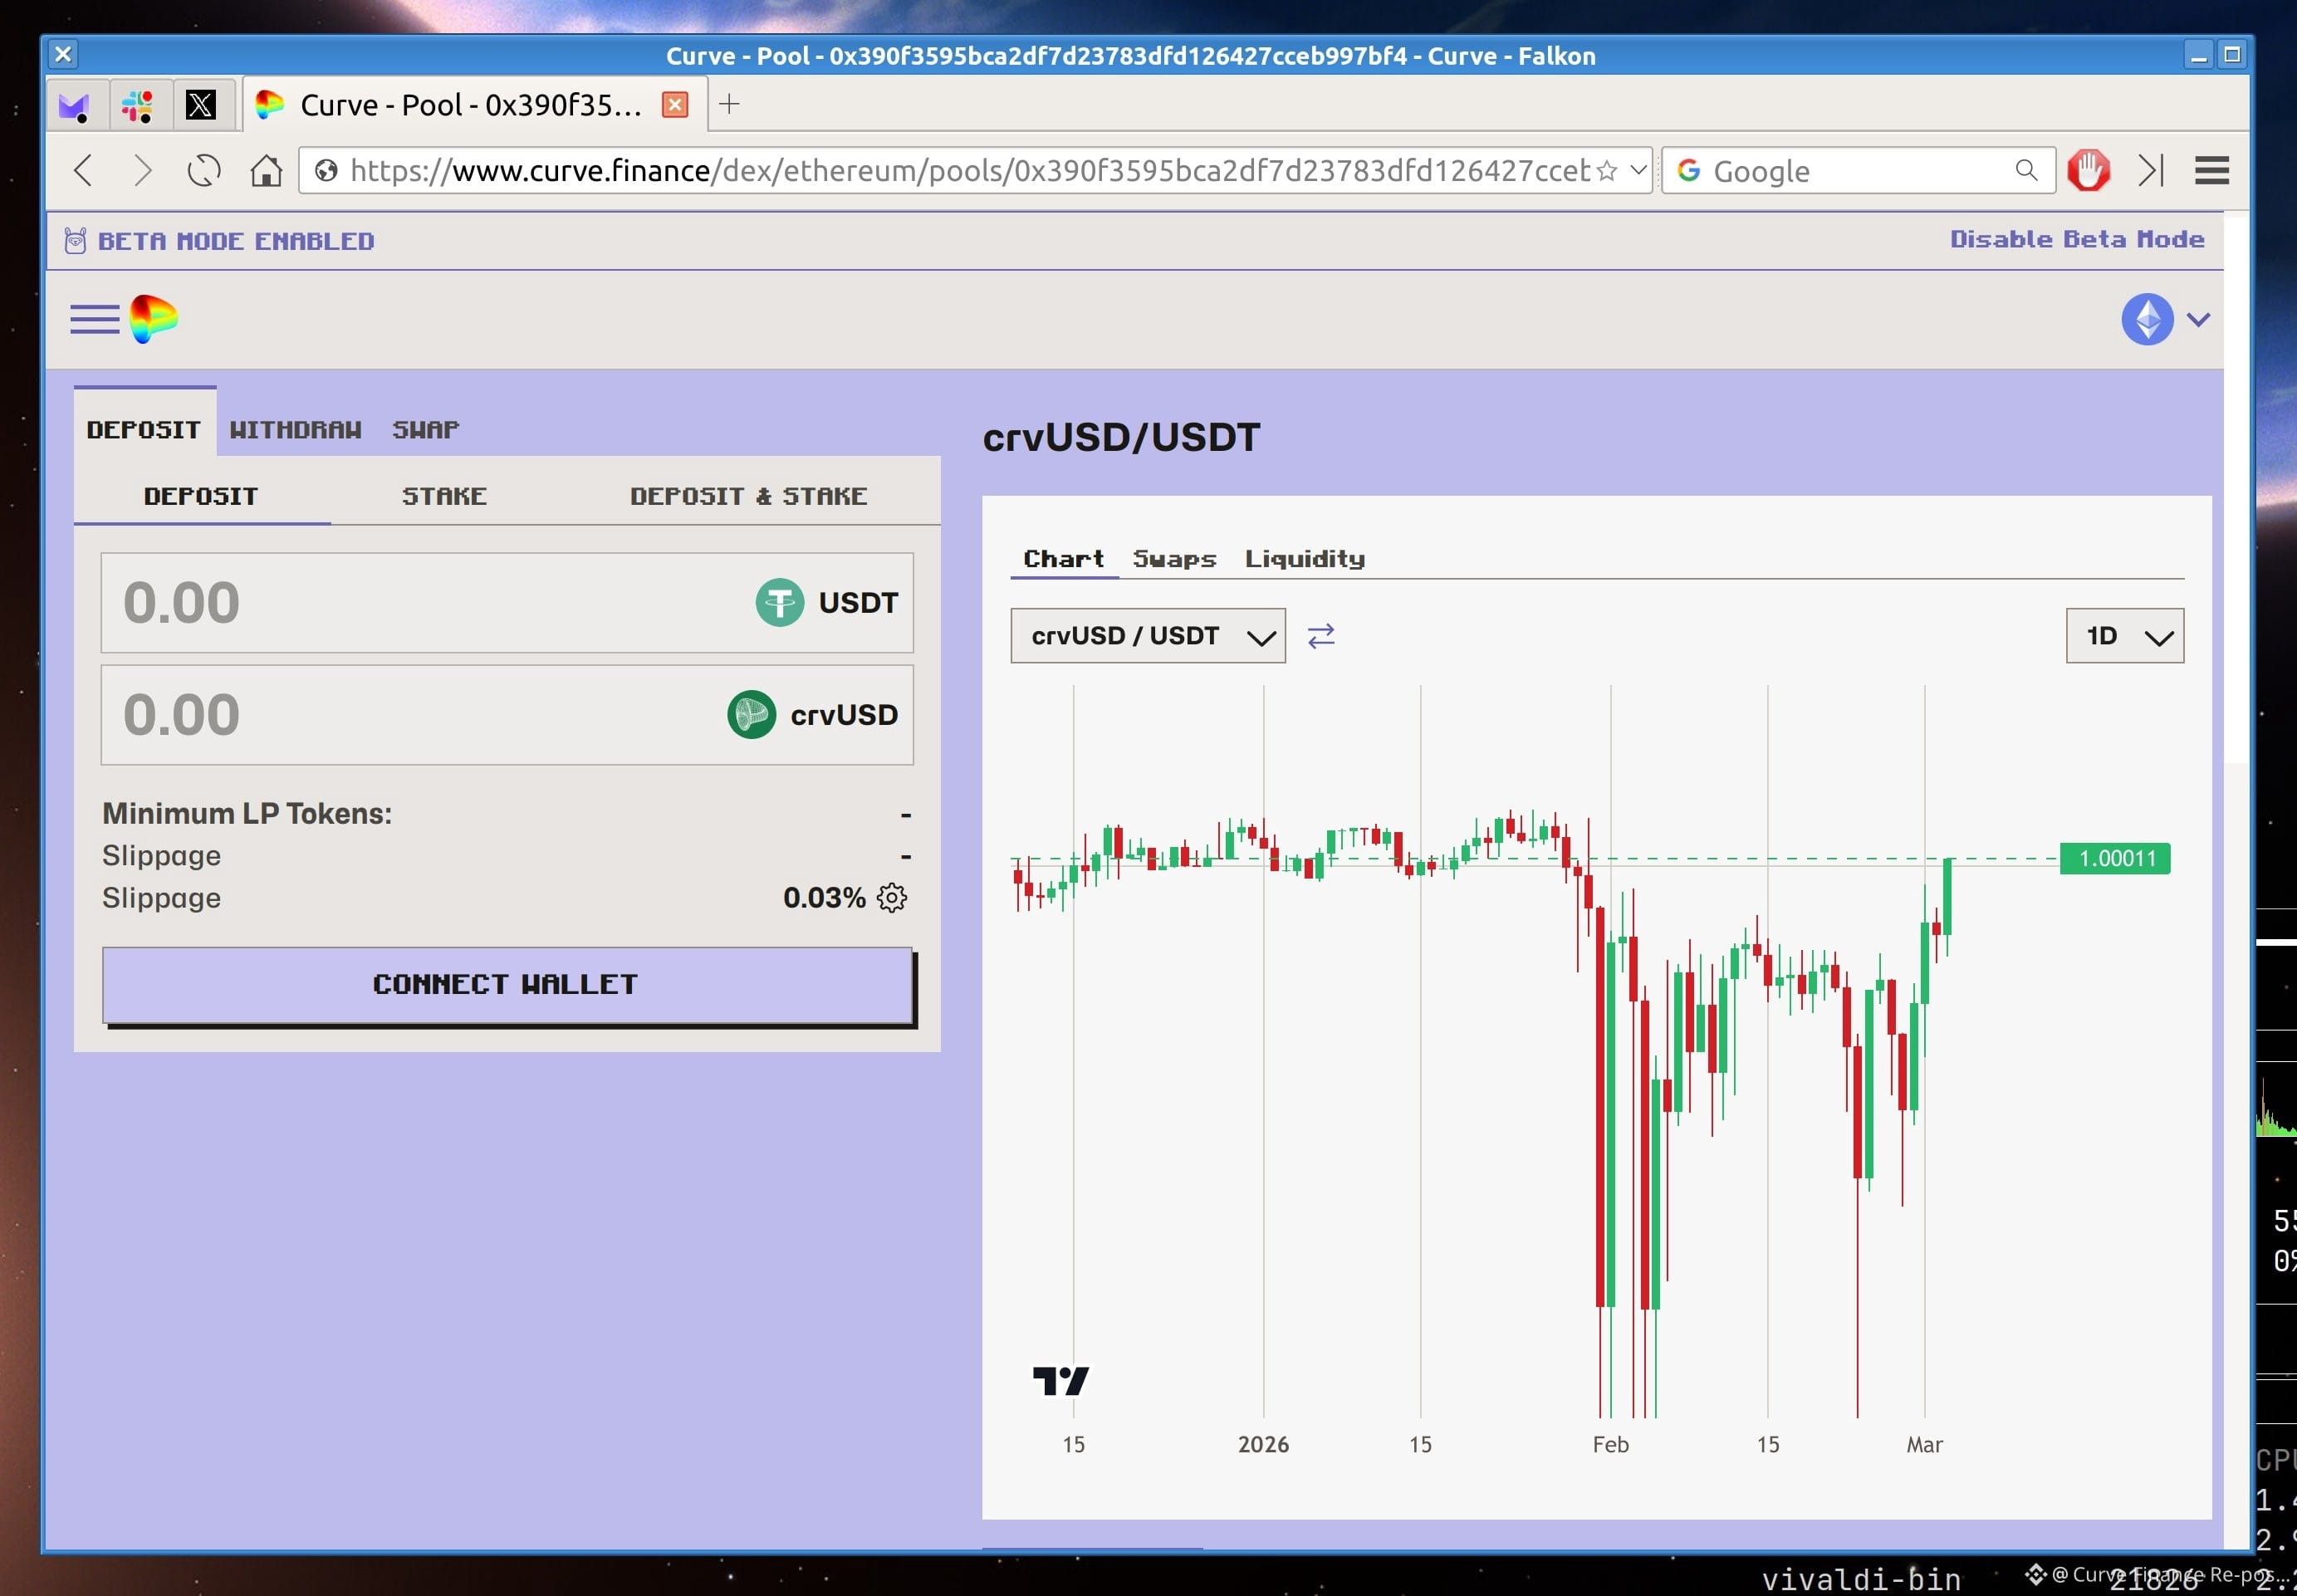The height and width of the screenshot is (1596, 2297).
Task: Click the crvUSD/USDT pool heading
Action: tap(1121, 438)
